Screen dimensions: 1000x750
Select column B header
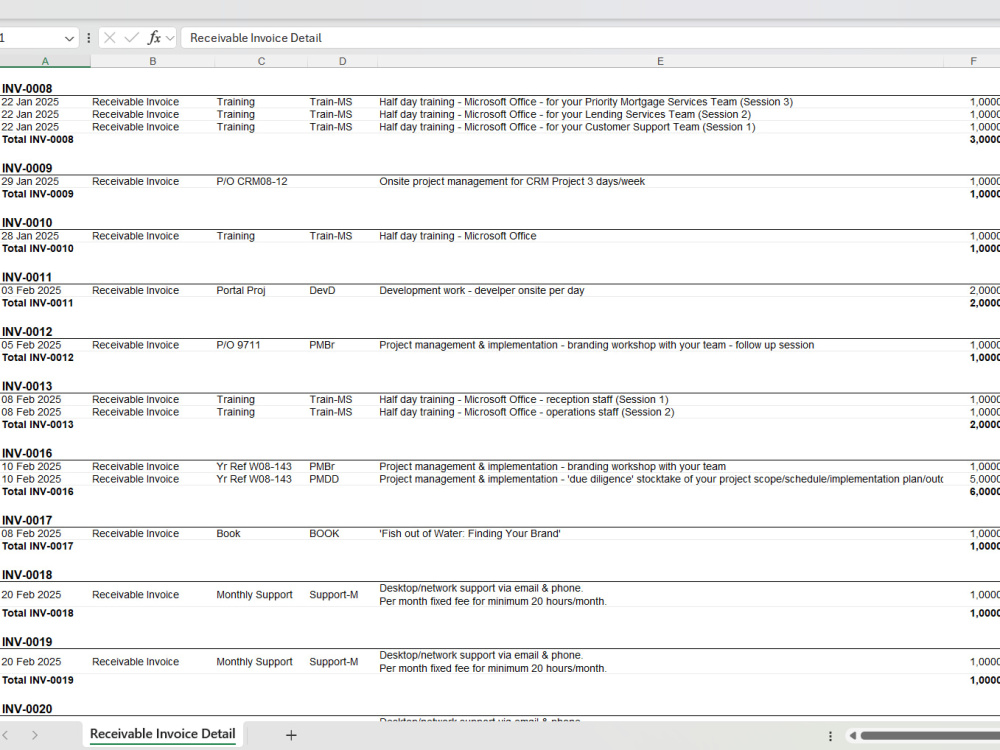click(x=152, y=61)
